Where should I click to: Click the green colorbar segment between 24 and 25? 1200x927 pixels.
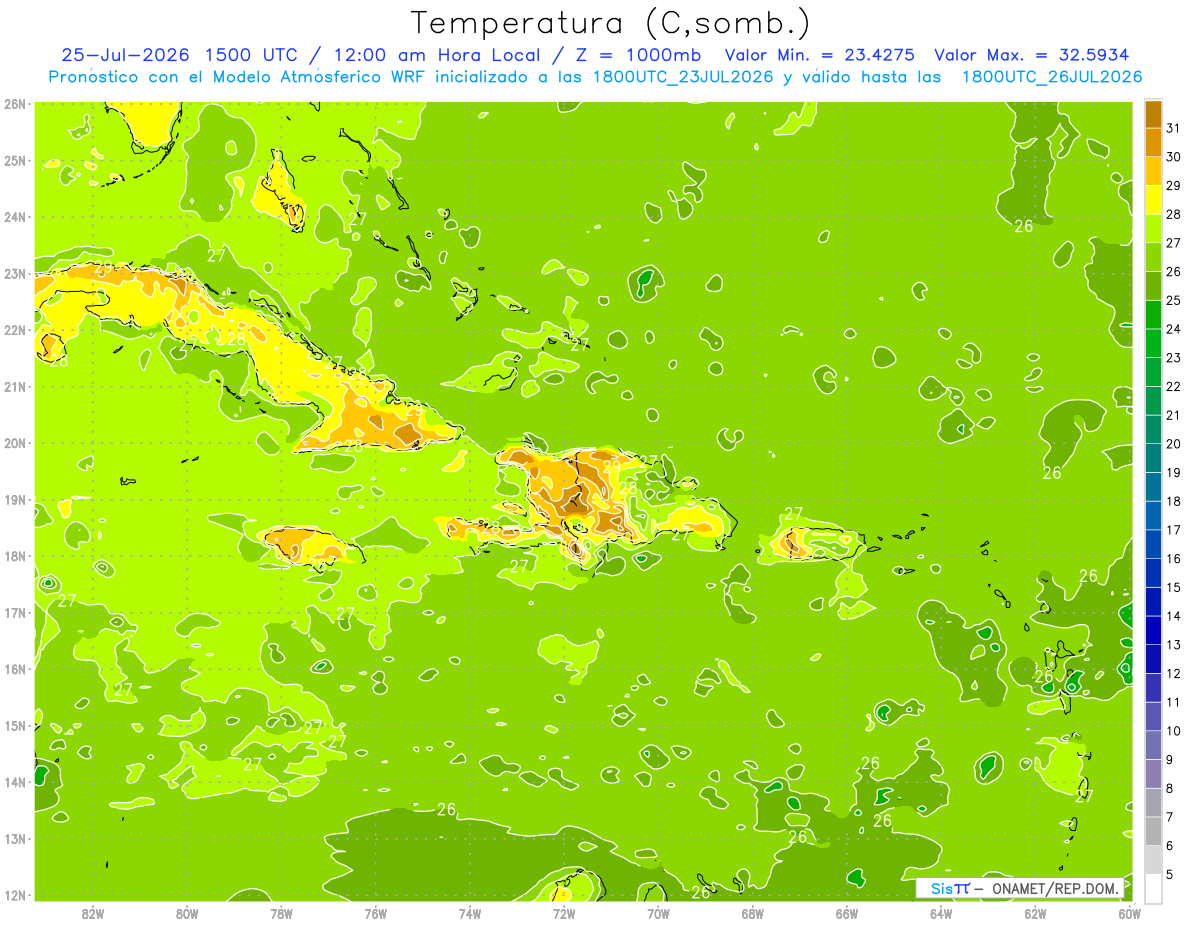pos(1153,315)
